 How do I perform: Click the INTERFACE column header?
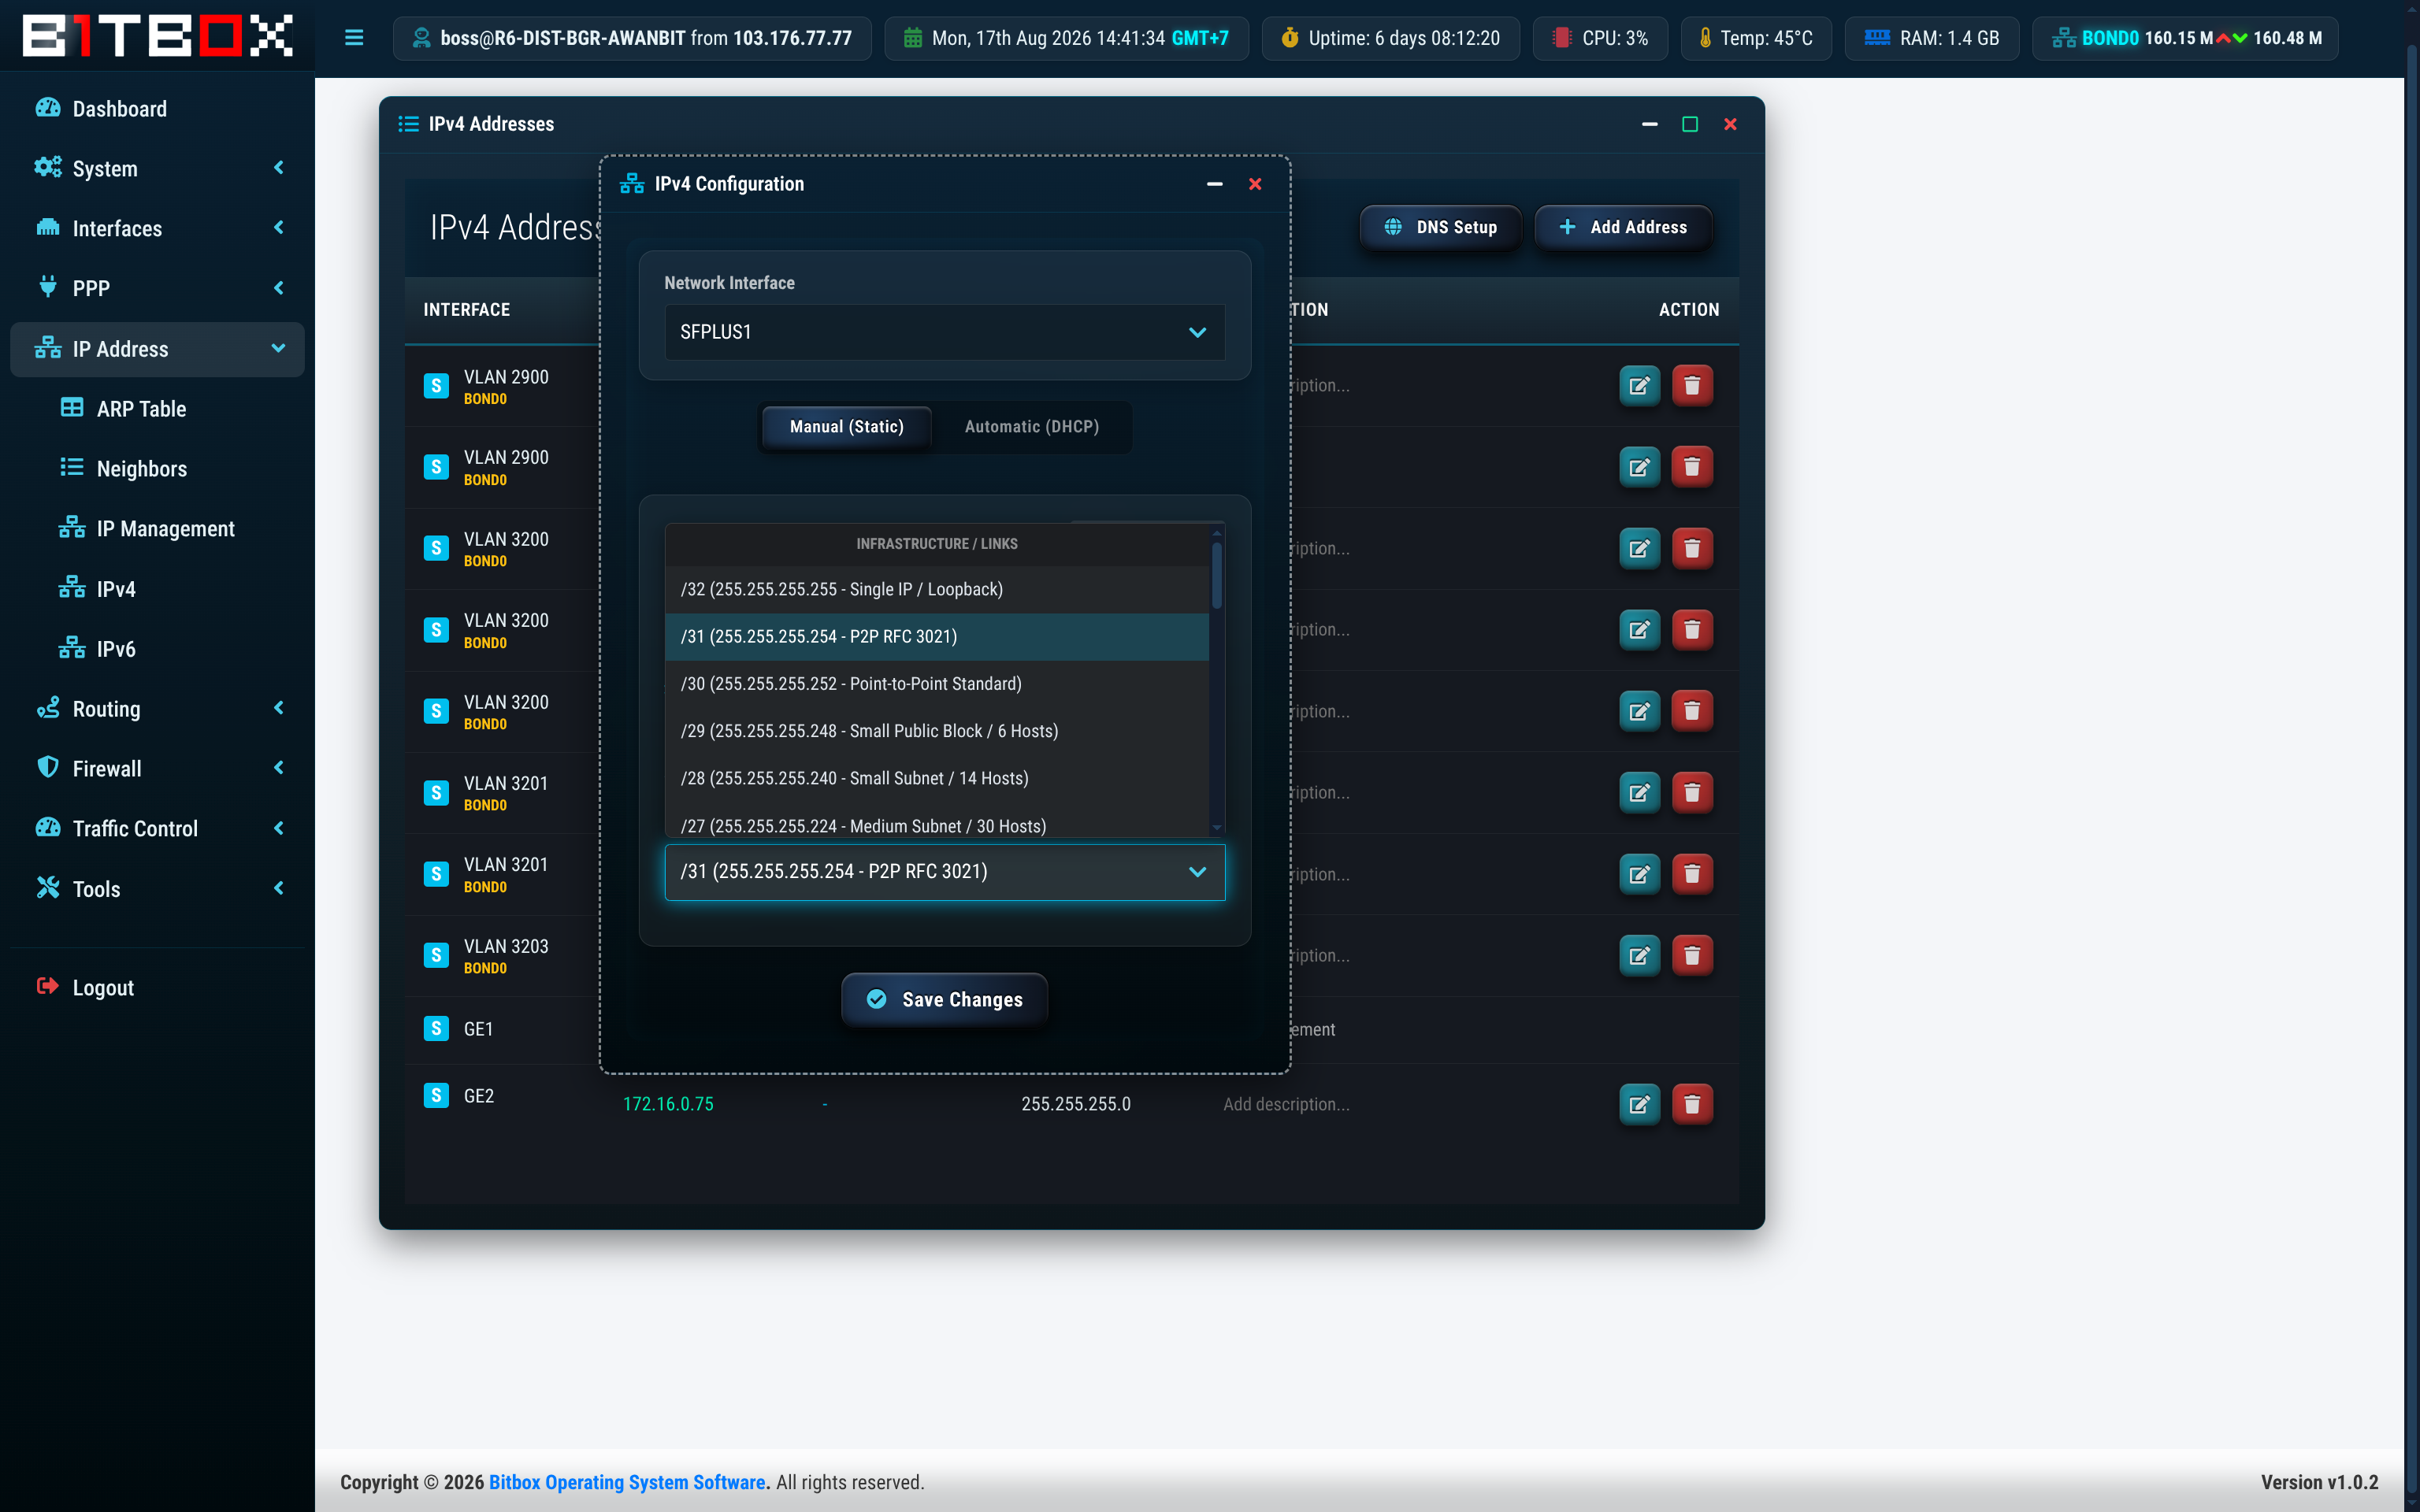(x=466, y=310)
